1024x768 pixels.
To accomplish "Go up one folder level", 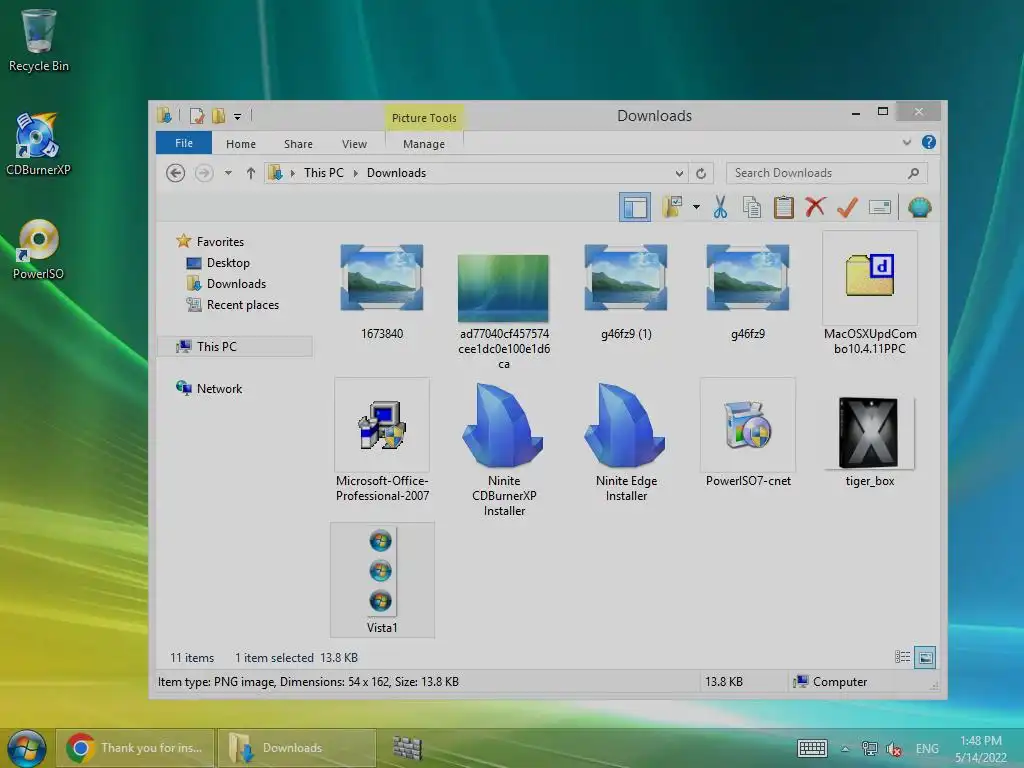I will pyautogui.click(x=250, y=173).
